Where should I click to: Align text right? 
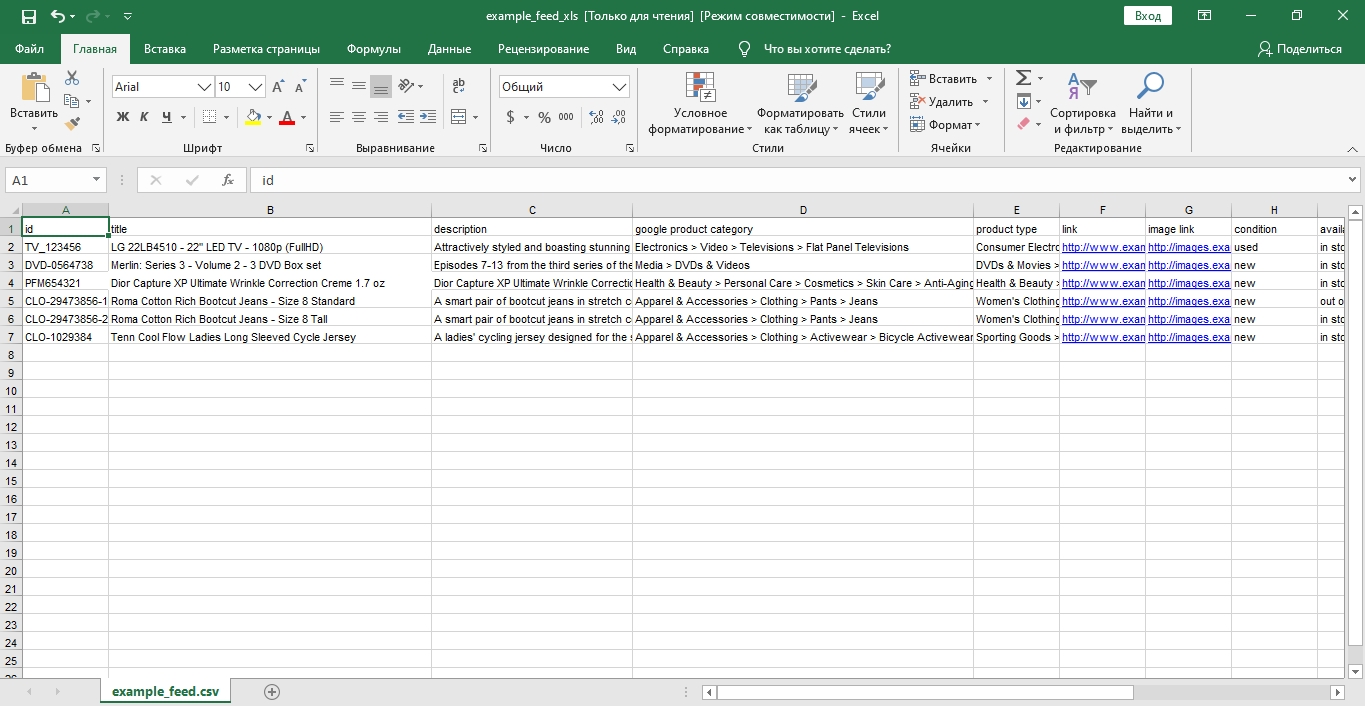point(381,117)
